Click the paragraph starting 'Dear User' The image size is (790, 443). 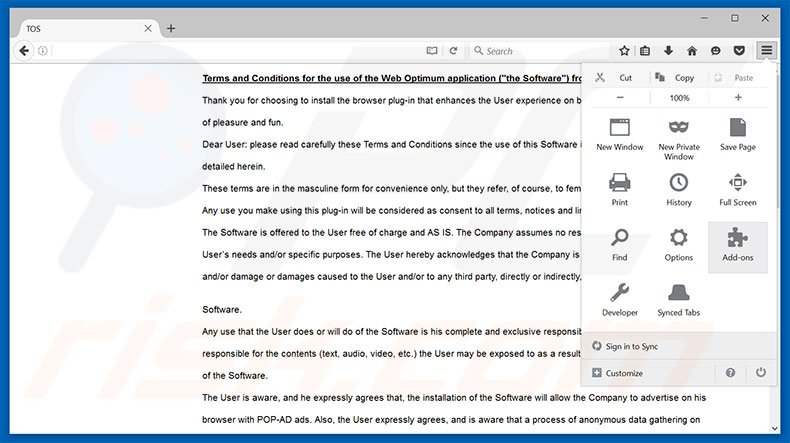pyautogui.click(x=391, y=155)
